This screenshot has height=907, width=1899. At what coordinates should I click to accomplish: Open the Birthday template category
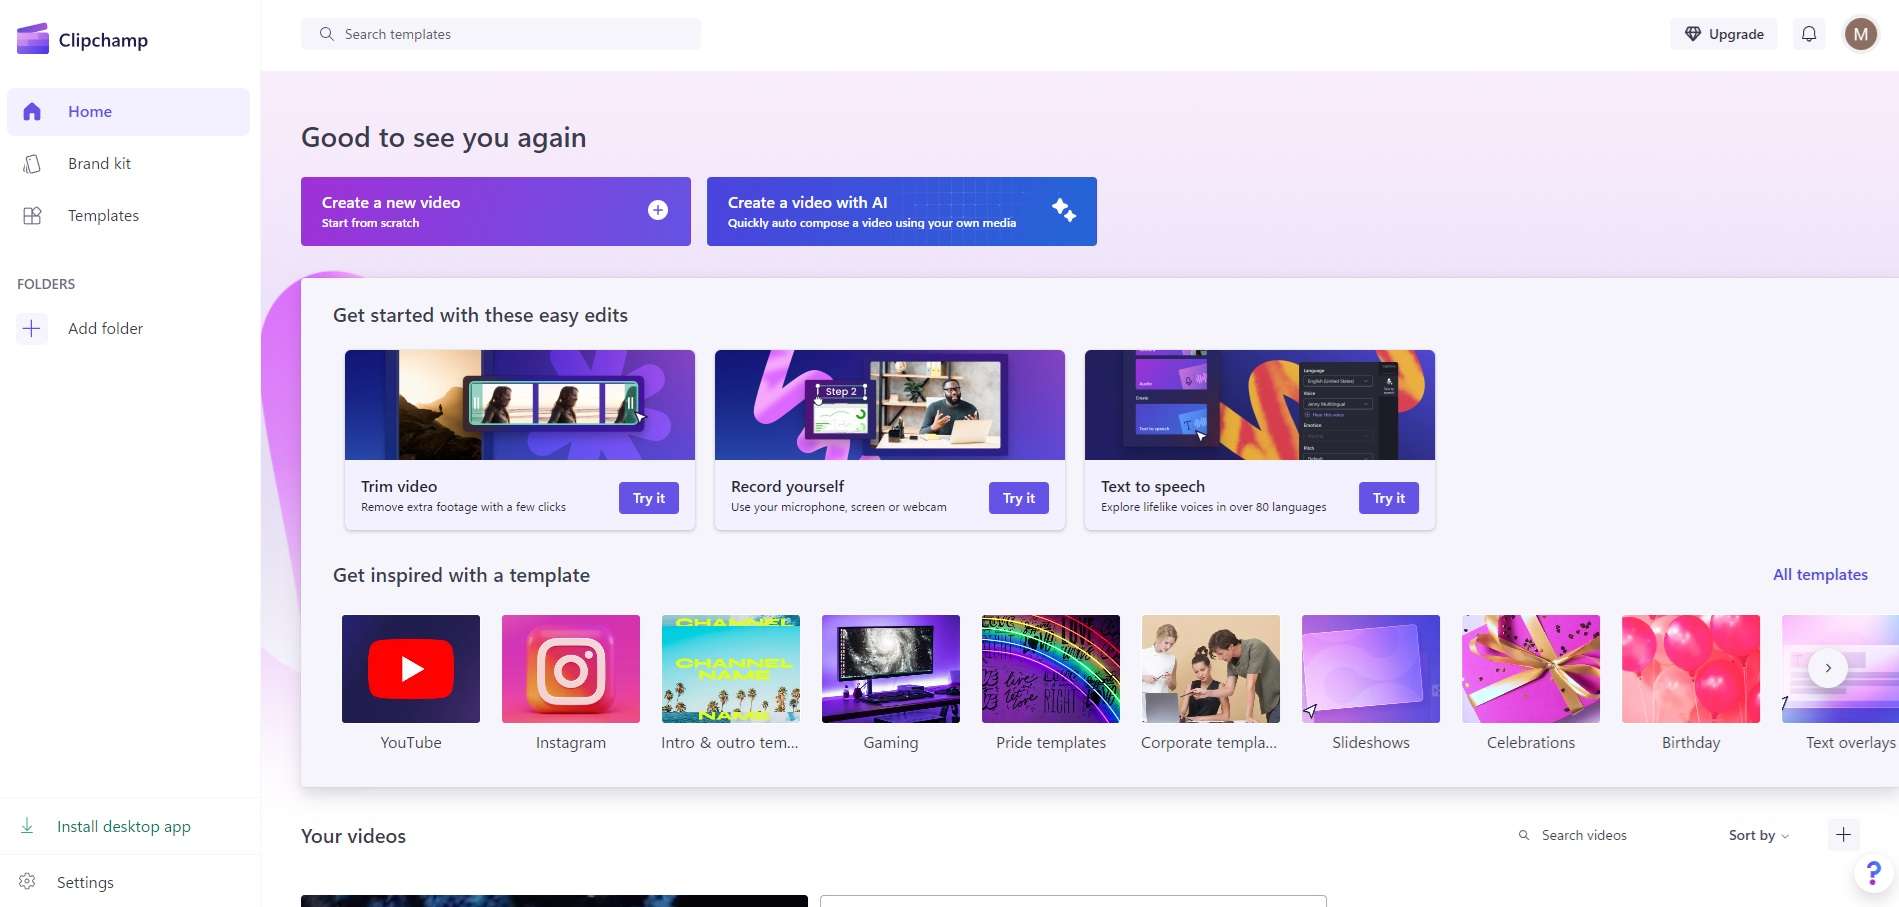pyautogui.click(x=1691, y=669)
